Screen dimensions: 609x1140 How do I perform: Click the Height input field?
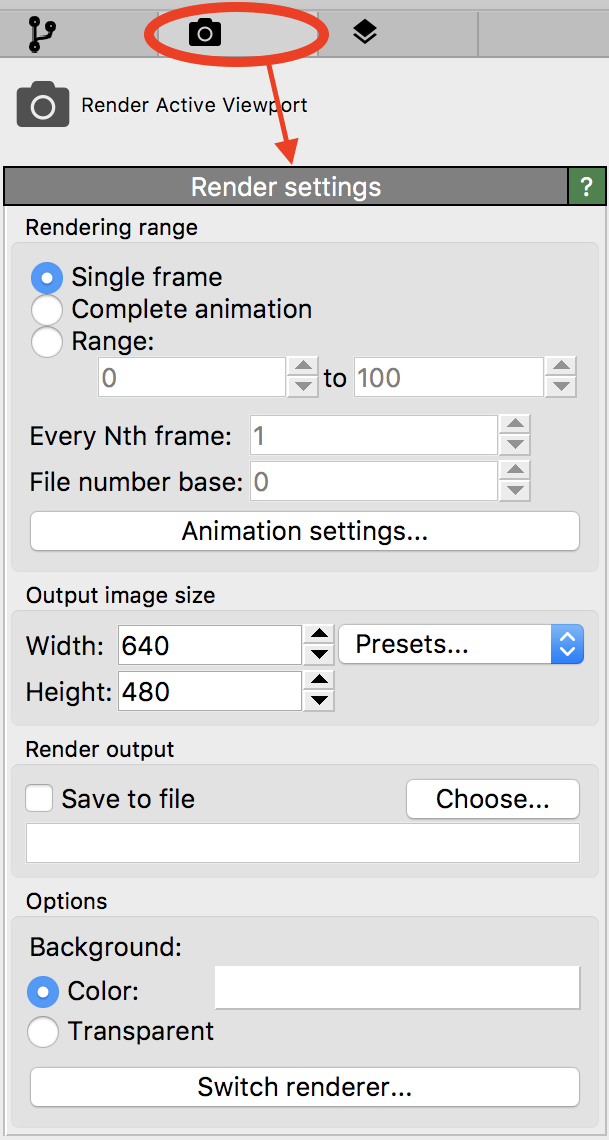[x=209, y=691]
